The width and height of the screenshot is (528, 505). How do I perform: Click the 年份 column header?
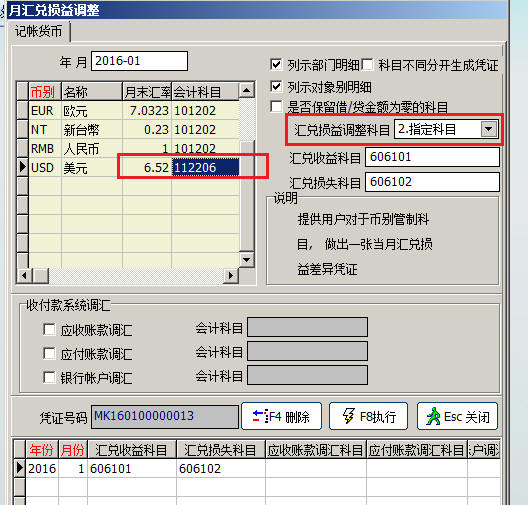pyautogui.click(x=42, y=450)
